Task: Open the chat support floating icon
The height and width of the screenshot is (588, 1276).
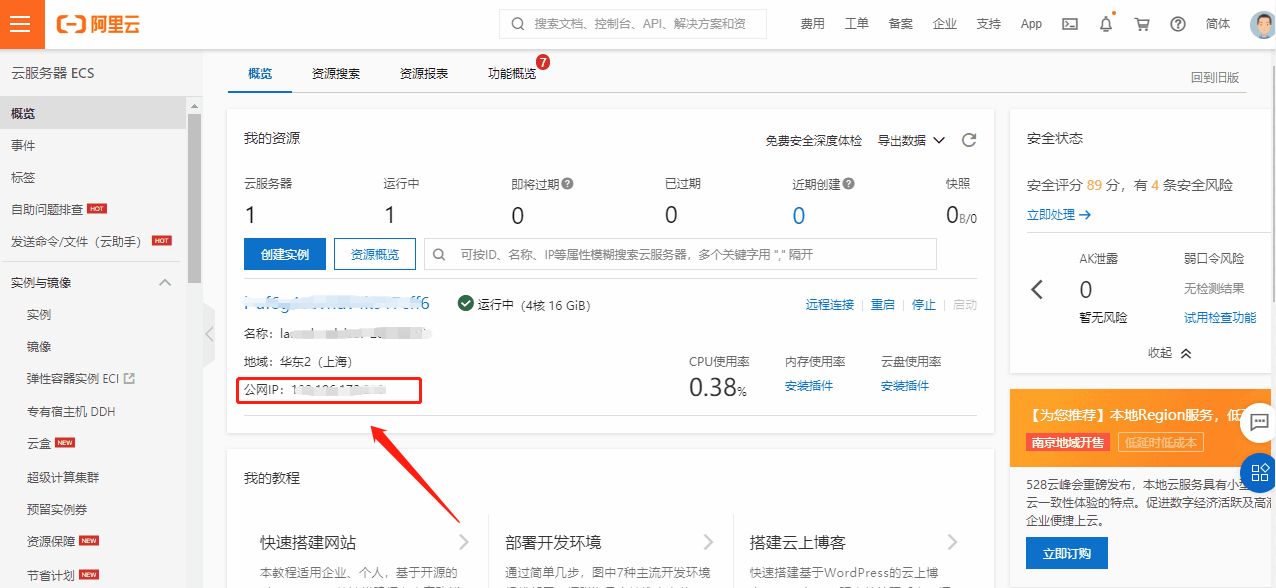Action: pyautogui.click(x=1259, y=422)
